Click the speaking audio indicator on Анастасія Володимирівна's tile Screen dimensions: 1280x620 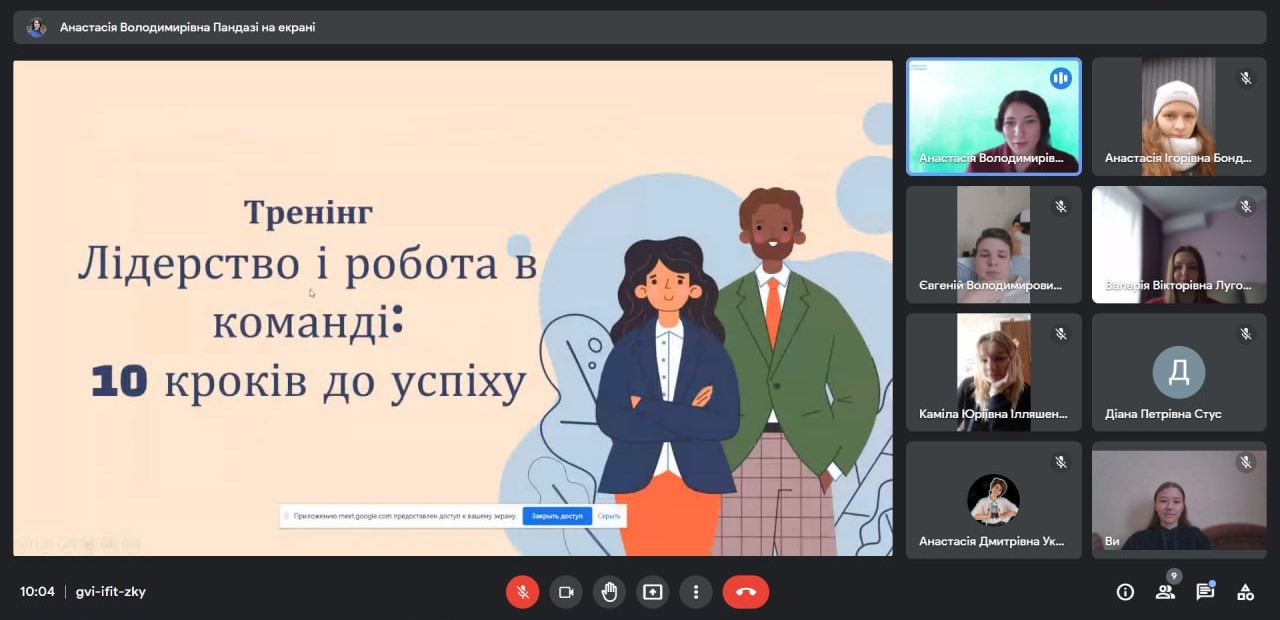pos(1060,78)
